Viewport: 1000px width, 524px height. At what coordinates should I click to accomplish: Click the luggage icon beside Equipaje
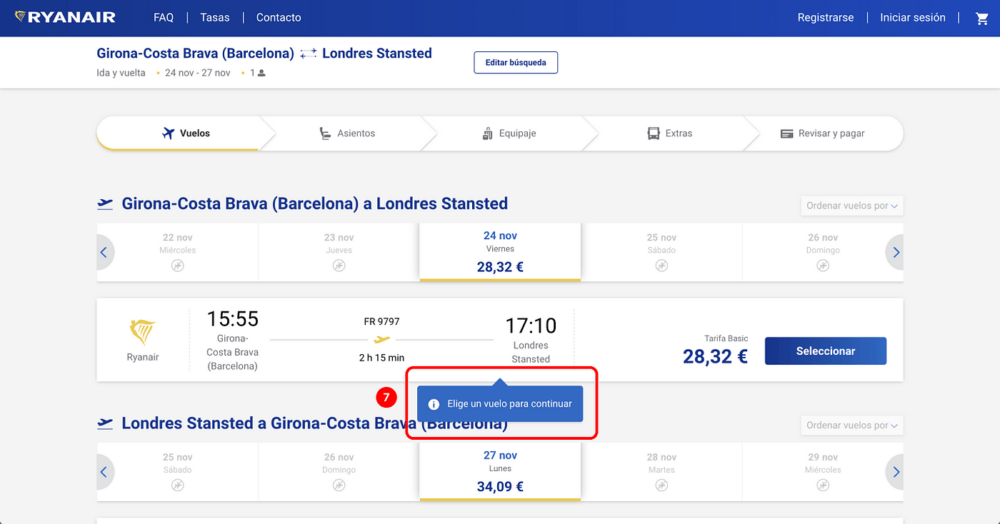pyautogui.click(x=487, y=133)
